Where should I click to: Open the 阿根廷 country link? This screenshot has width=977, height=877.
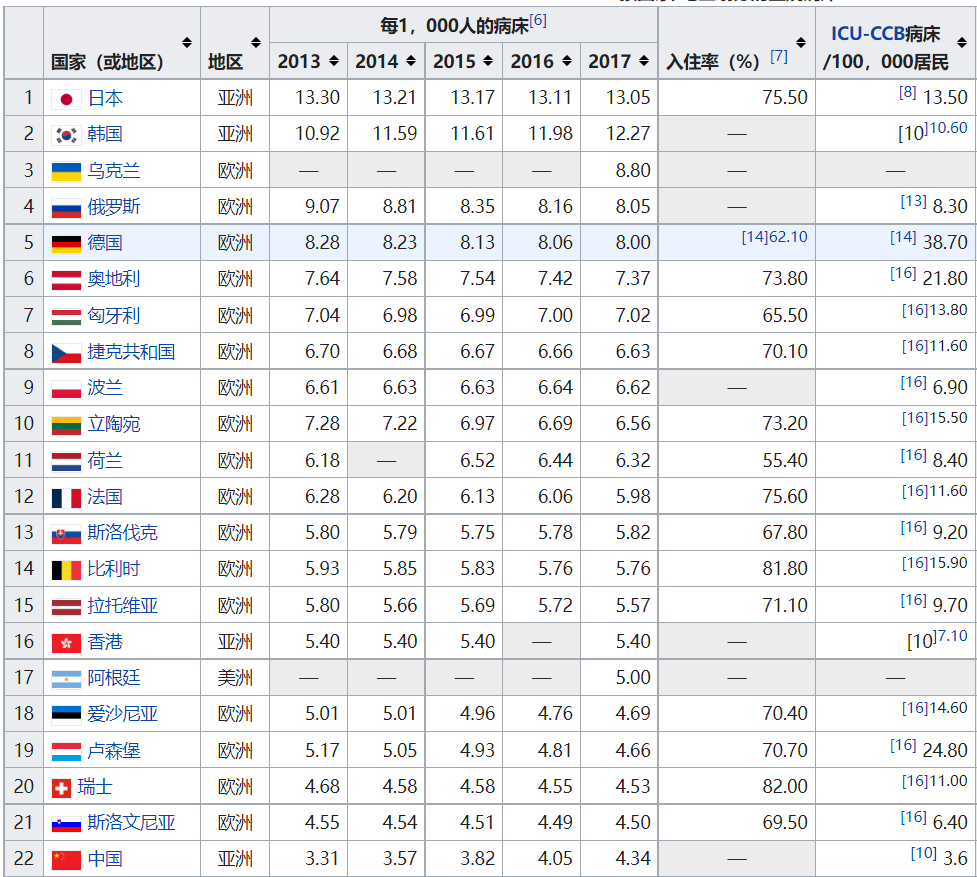[x=114, y=678]
